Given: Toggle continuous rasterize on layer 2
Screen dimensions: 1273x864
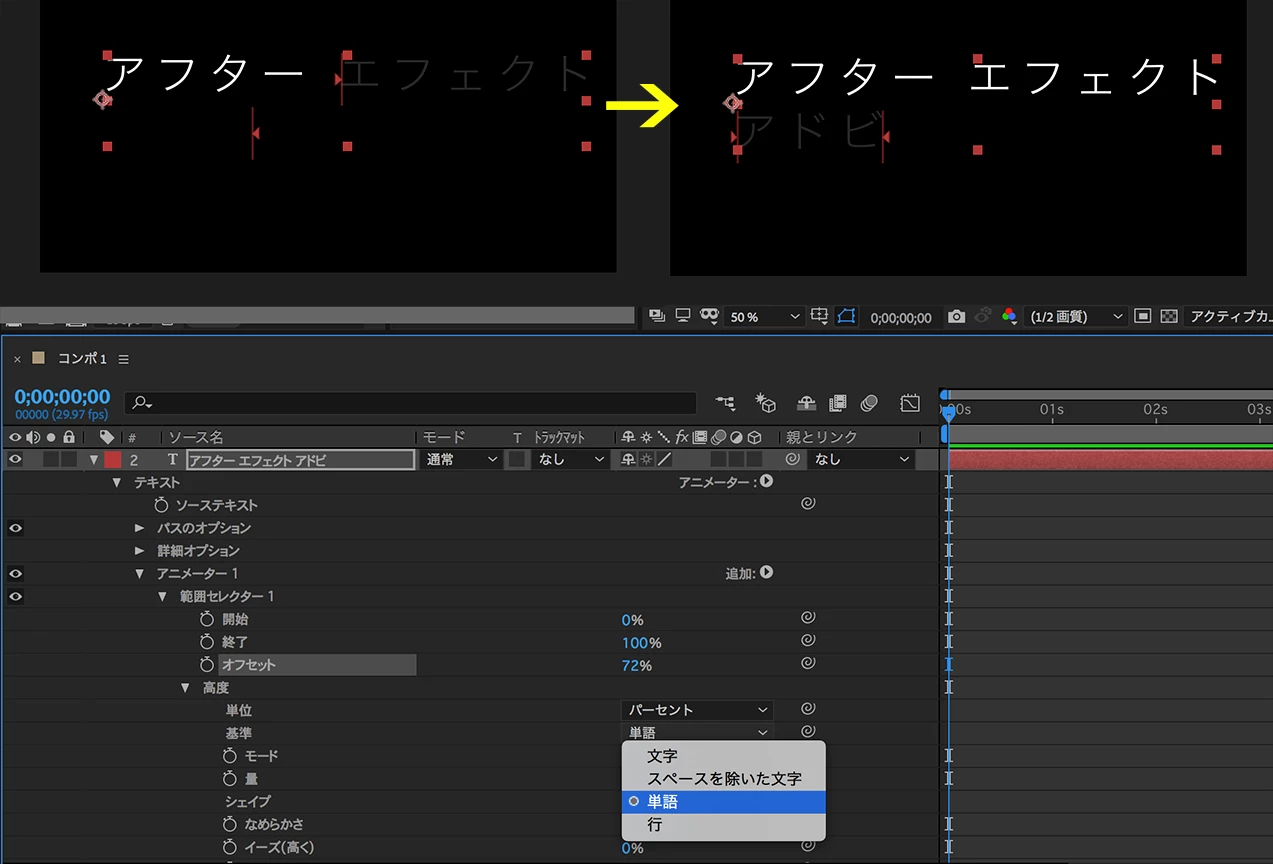Looking at the screenshot, I should 645,459.
